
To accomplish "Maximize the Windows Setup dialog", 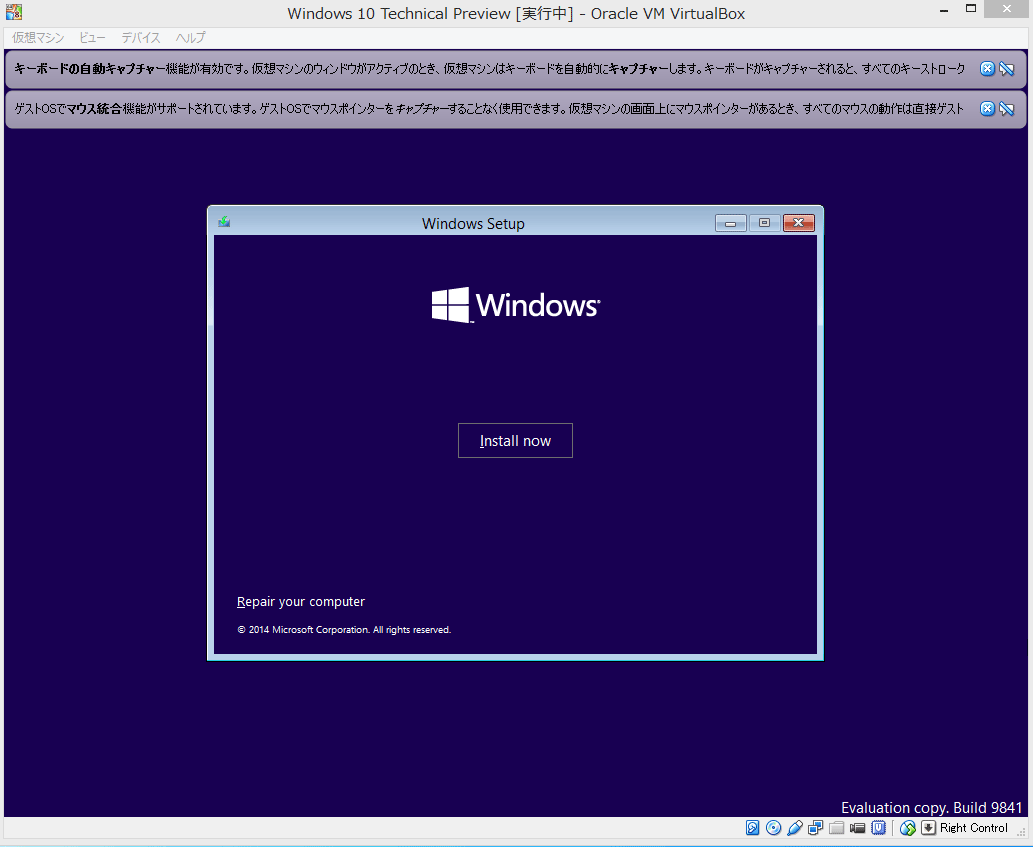I will tap(764, 223).
